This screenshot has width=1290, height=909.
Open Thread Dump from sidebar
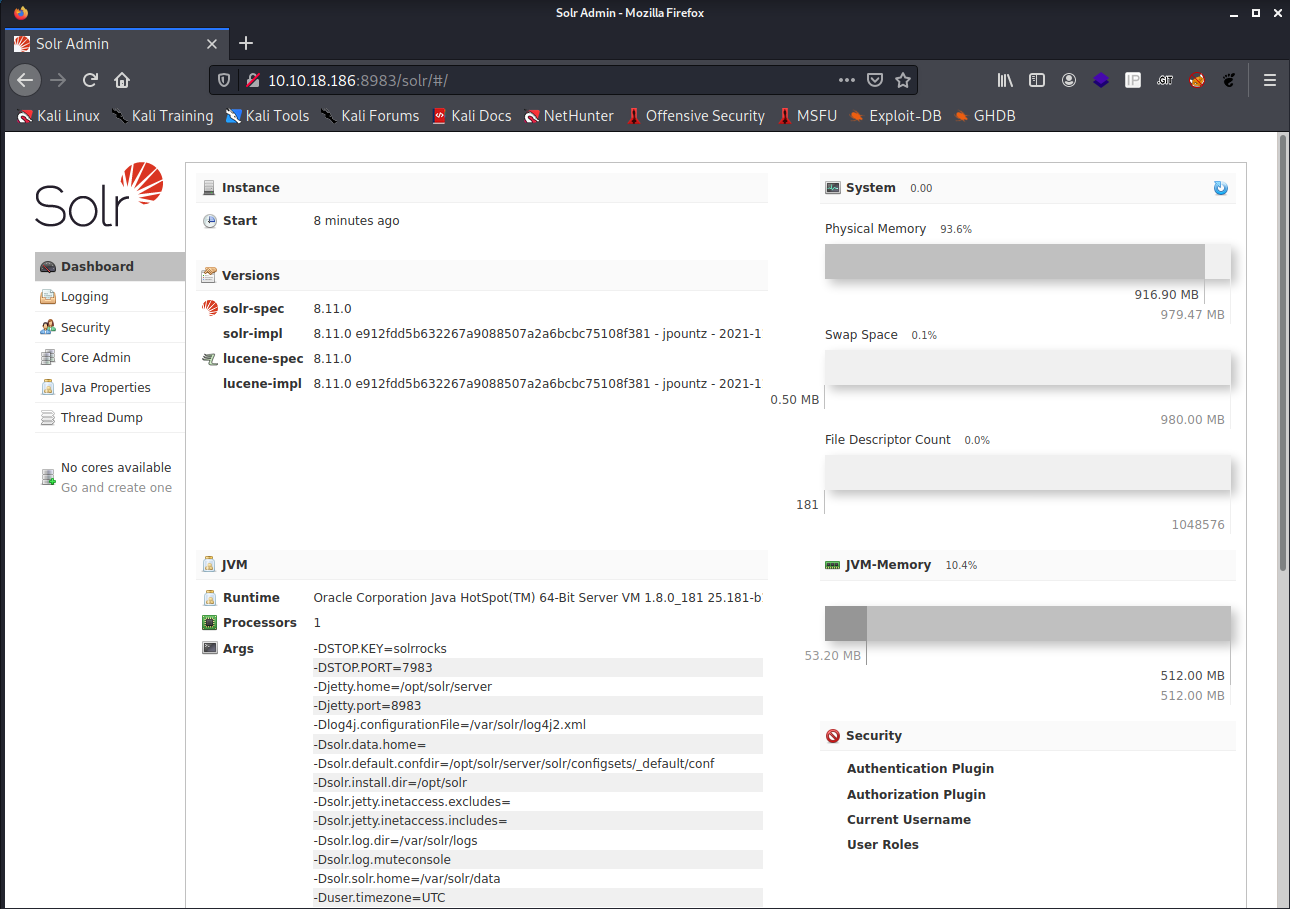pyautogui.click(x=101, y=417)
